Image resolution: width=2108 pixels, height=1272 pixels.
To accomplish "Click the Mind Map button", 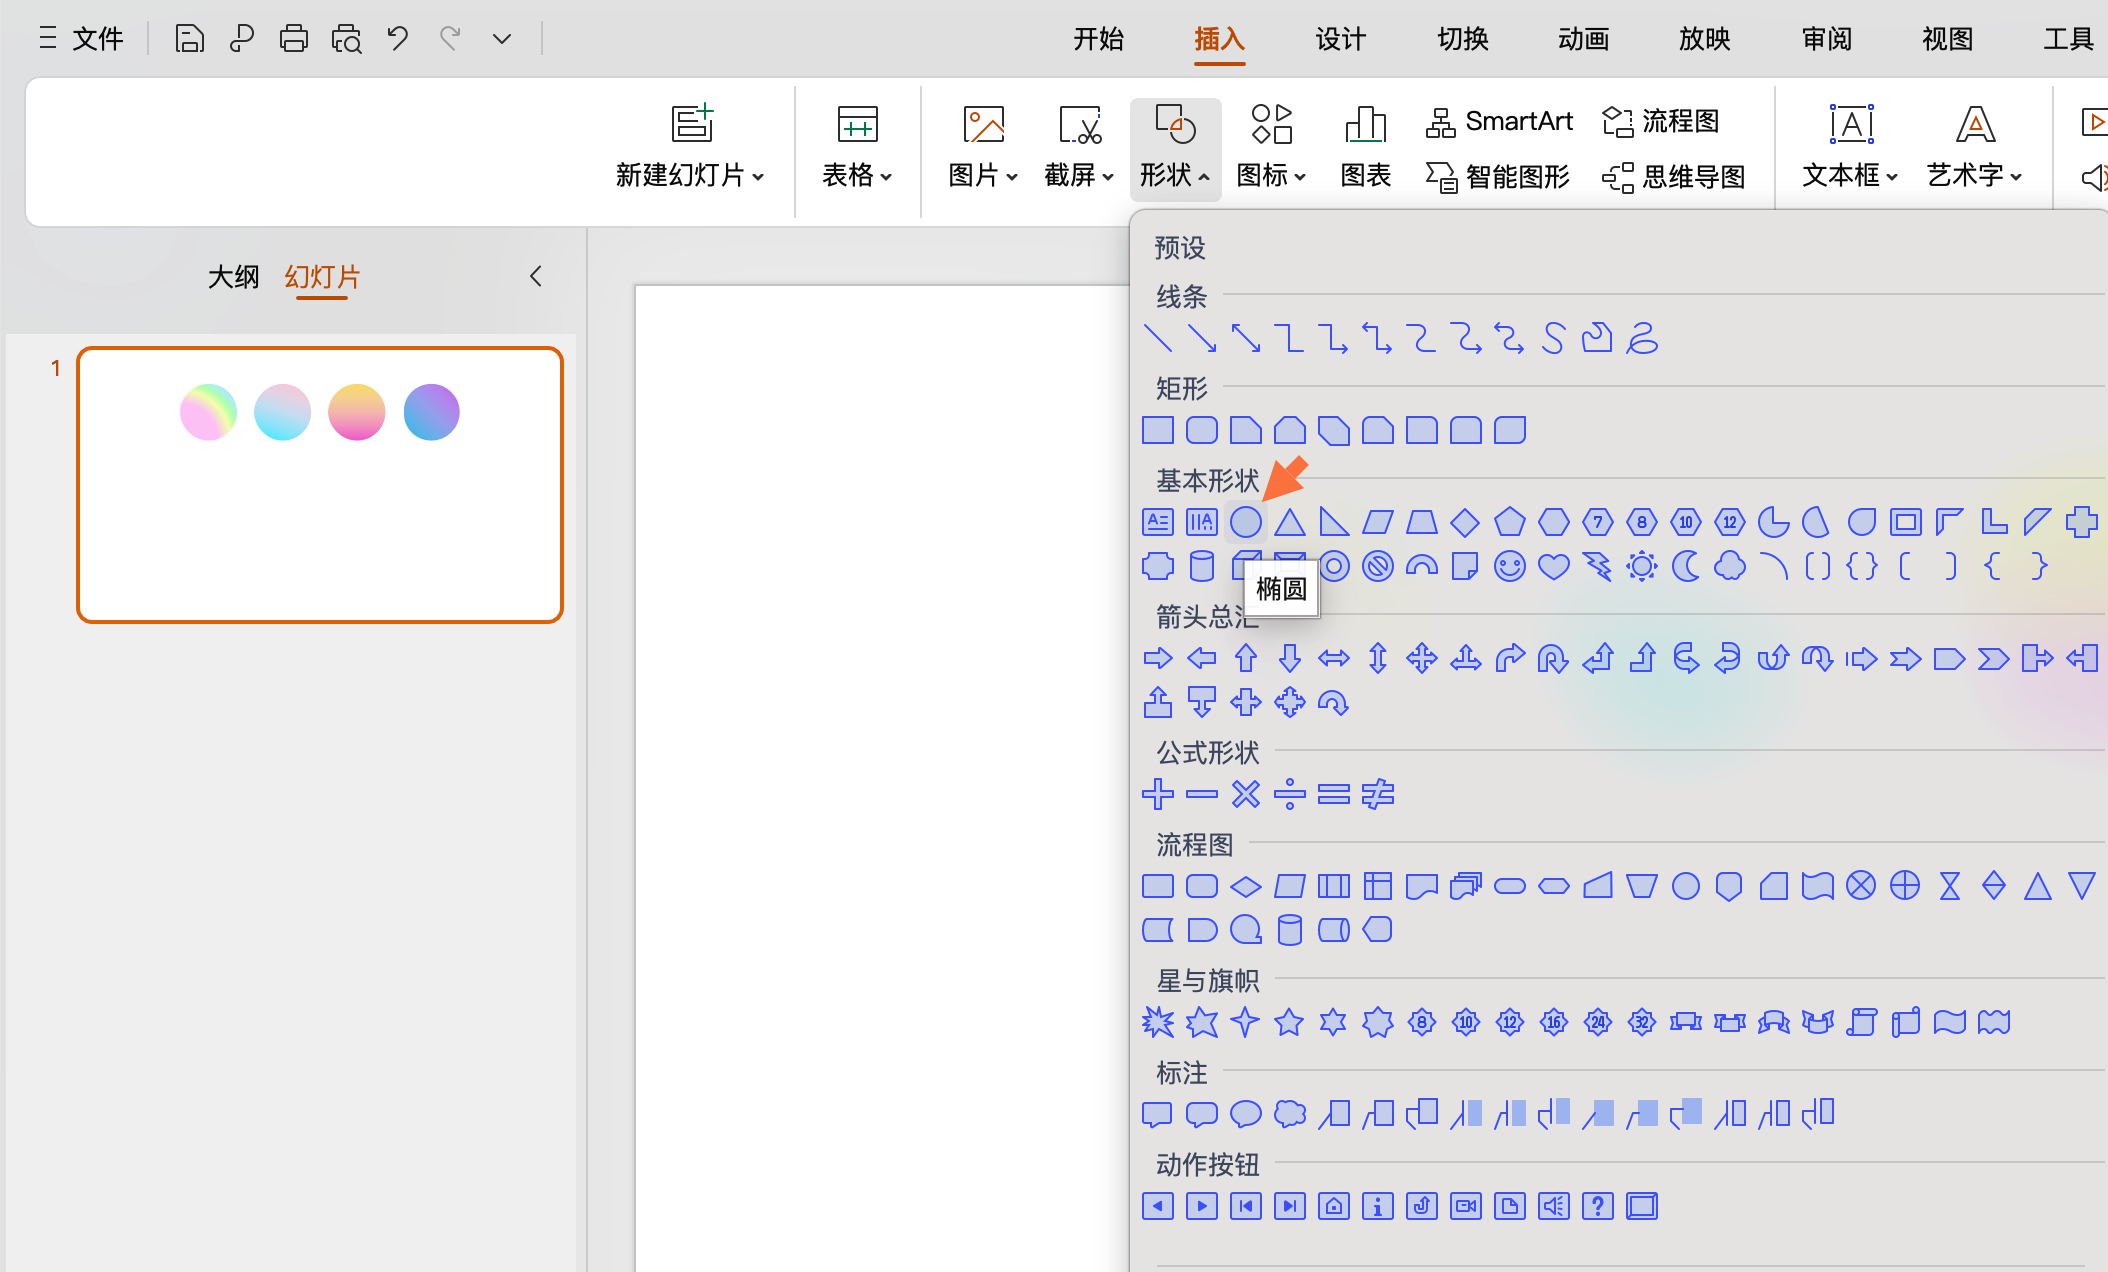I will pos(1674,177).
